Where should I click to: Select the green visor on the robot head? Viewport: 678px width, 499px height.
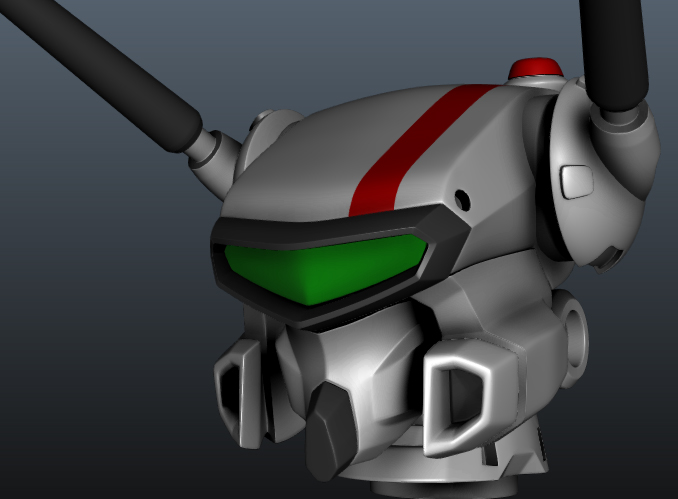tap(324, 269)
